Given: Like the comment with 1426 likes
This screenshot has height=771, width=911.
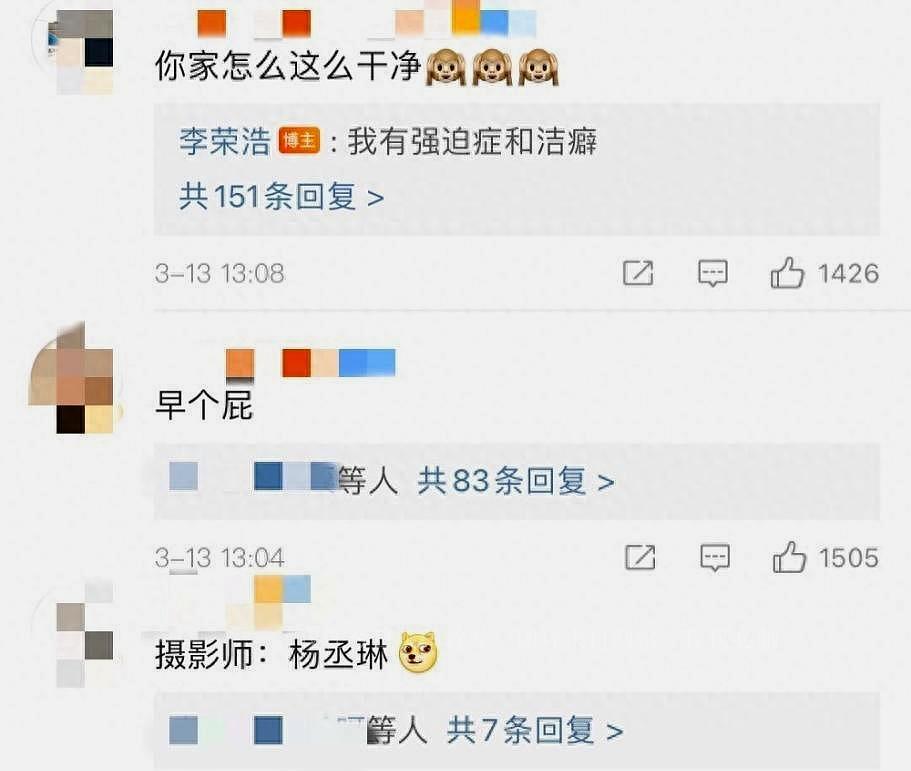Looking at the screenshot, I should [787, 272].
